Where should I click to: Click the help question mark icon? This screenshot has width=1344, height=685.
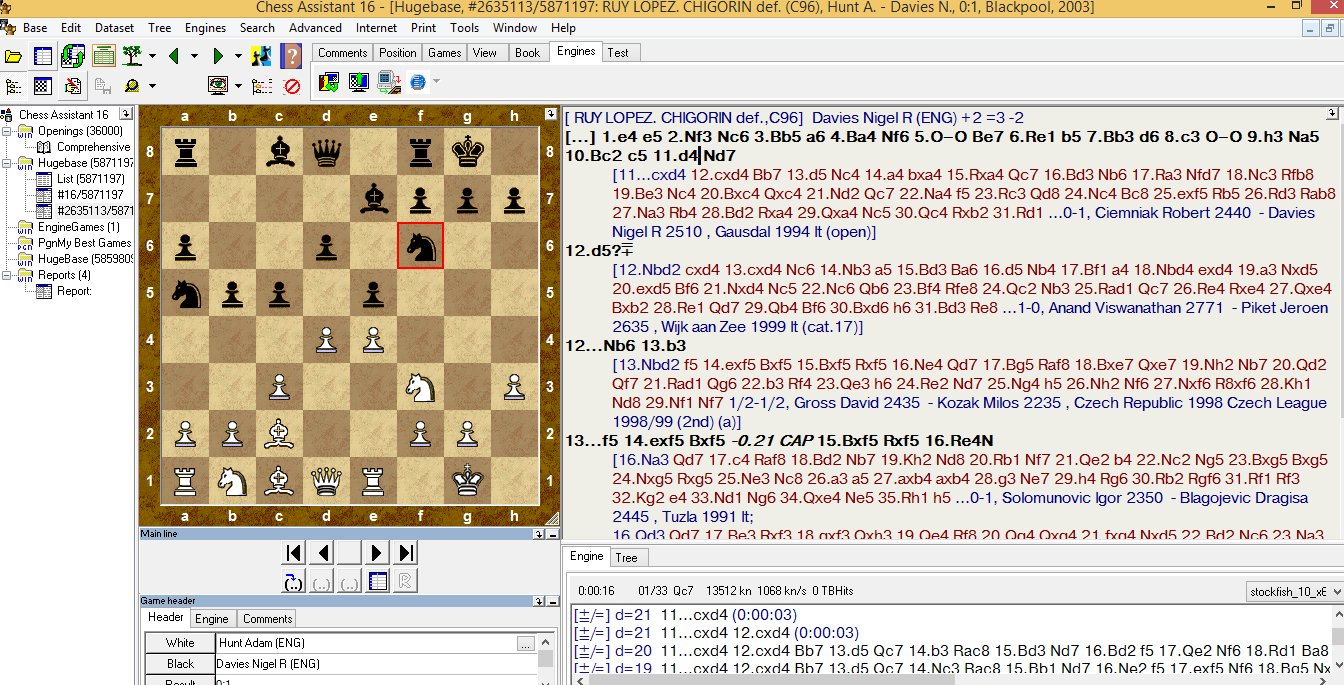click(292, 55)
